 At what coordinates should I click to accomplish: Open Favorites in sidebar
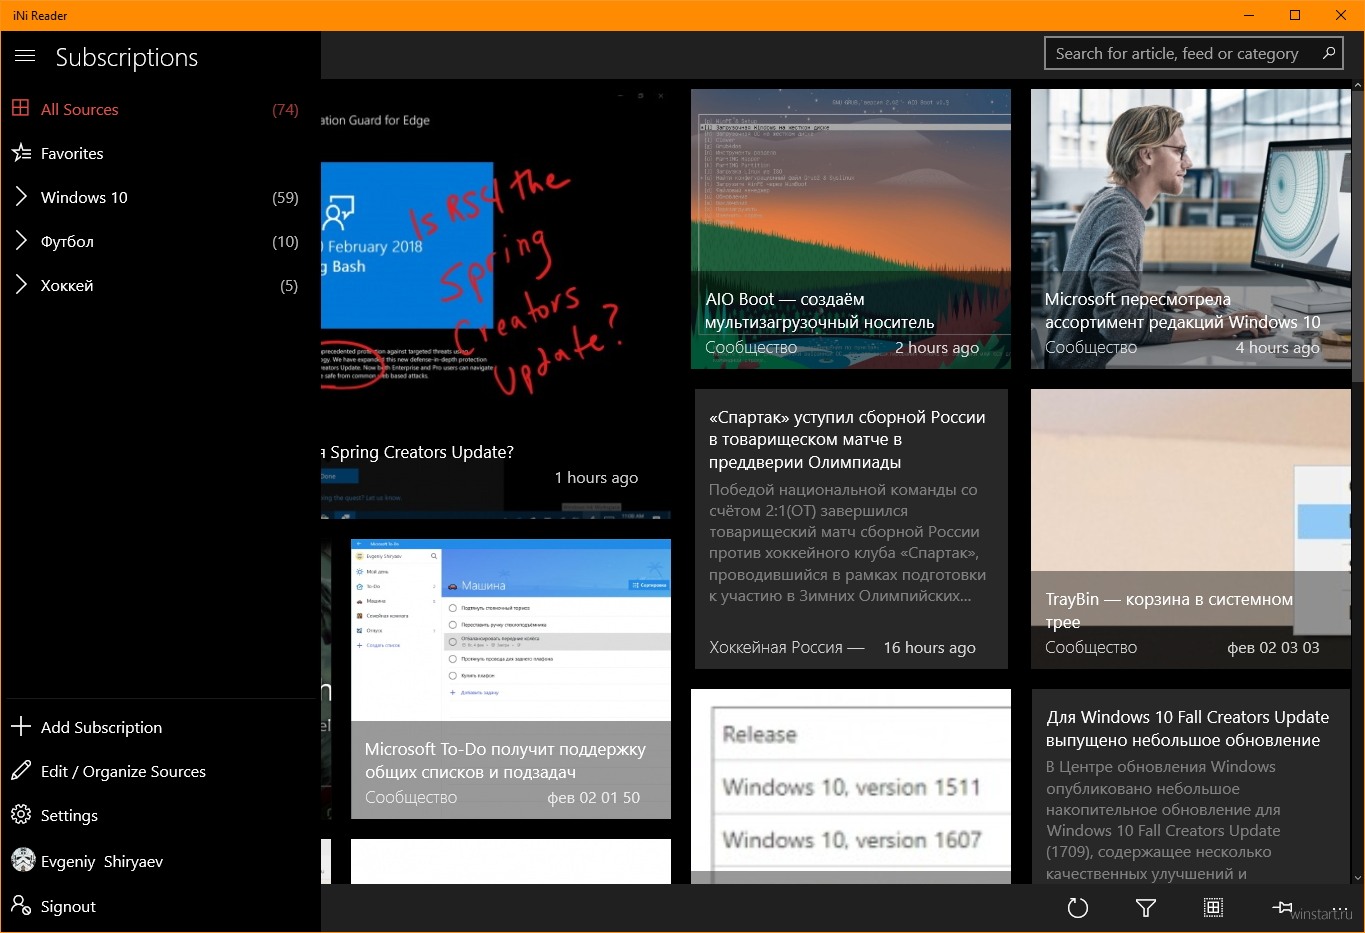pyautogui.click(x=160, y=153)
